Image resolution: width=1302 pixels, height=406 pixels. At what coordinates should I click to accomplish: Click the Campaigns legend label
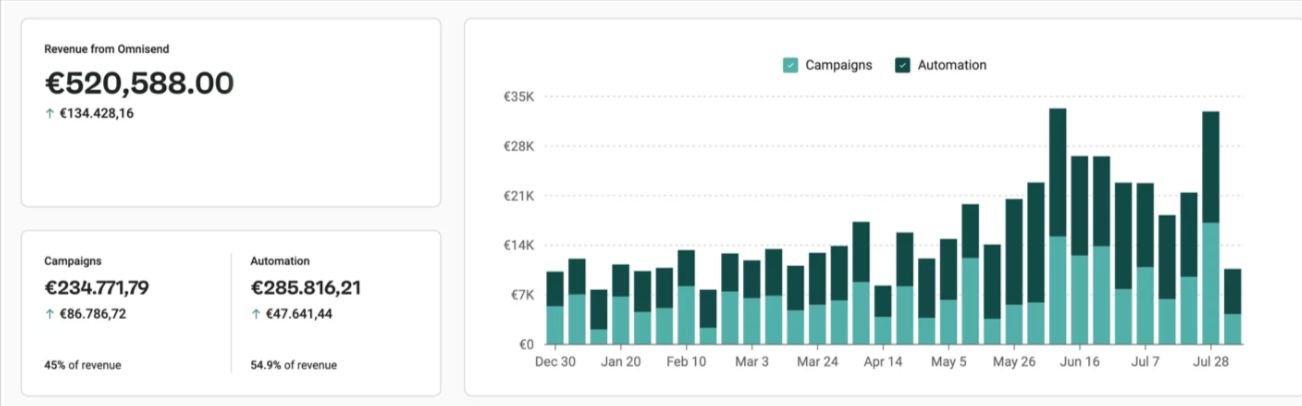coord(838,65)
